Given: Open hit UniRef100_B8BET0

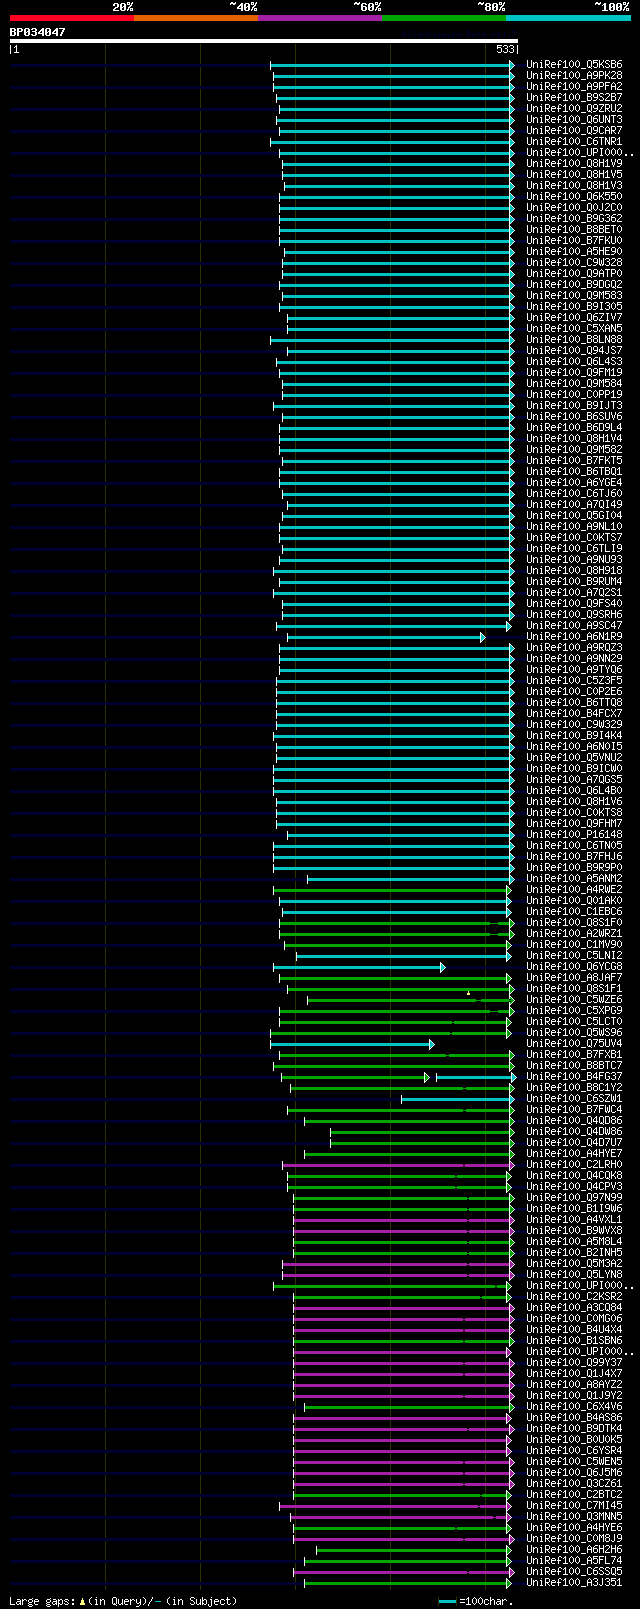Looking at the screenshot, I should (x=574, y=230).
